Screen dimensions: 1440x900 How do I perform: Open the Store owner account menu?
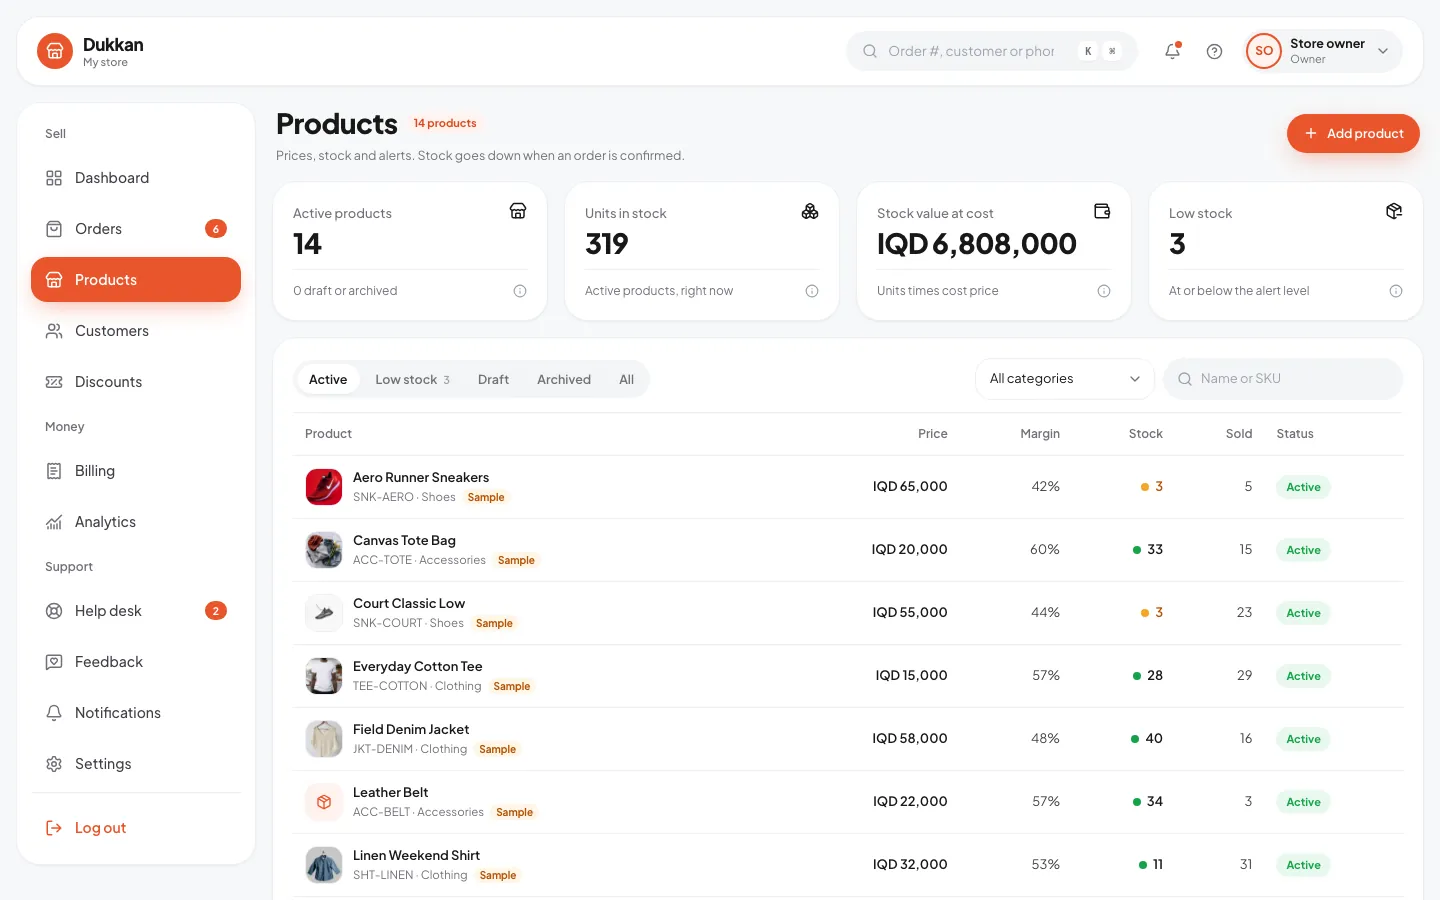pos(1323,51)
